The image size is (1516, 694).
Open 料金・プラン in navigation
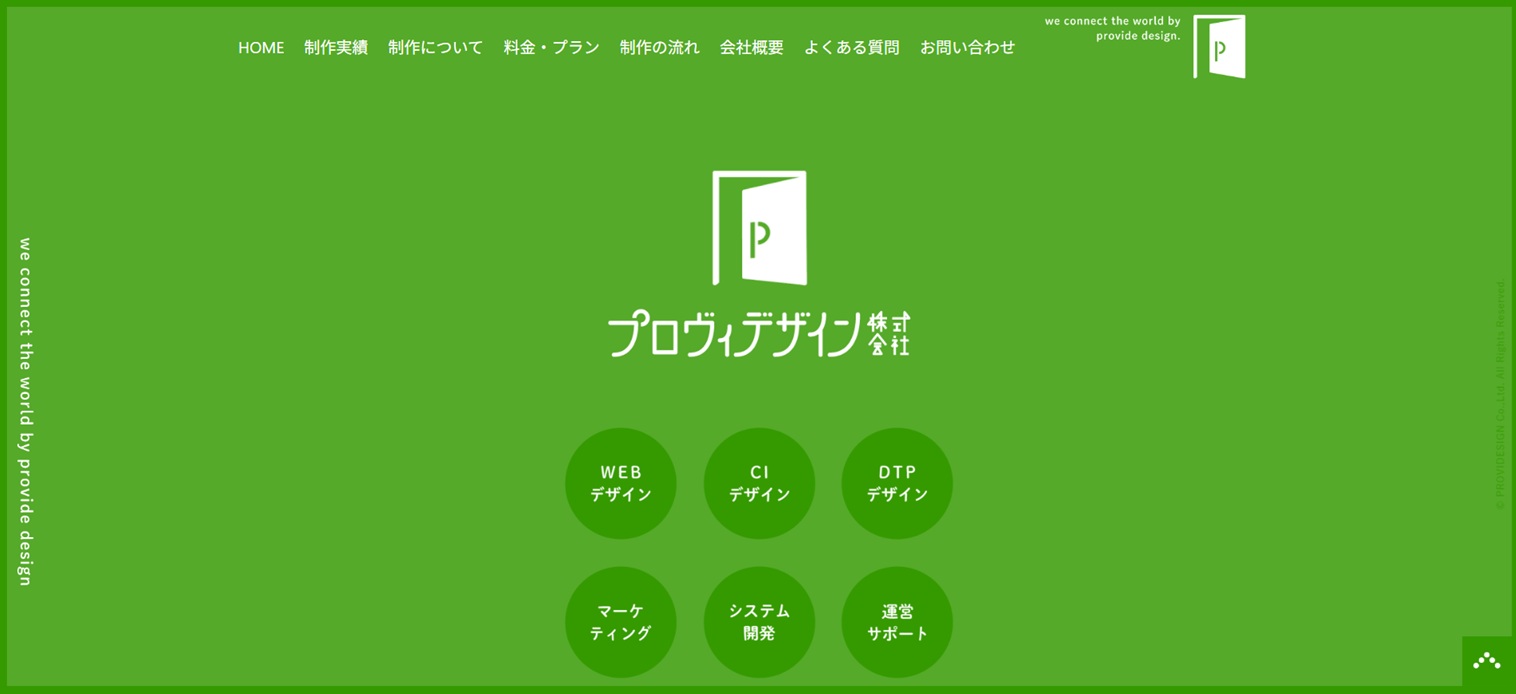[x=552, y=47]
